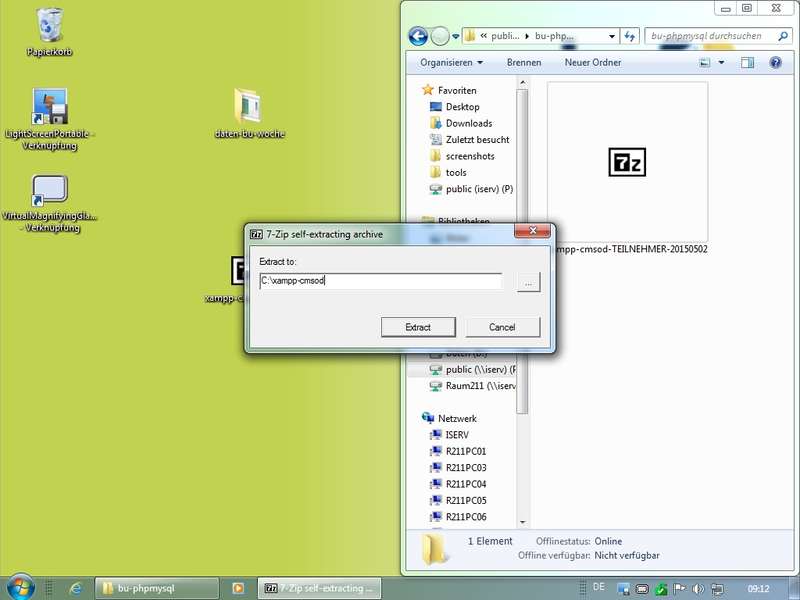This screenshot has width=800, height=600.
Task: Select the file name ending in TEILNEHMER-20150502
Action: (x=631, y=249)
